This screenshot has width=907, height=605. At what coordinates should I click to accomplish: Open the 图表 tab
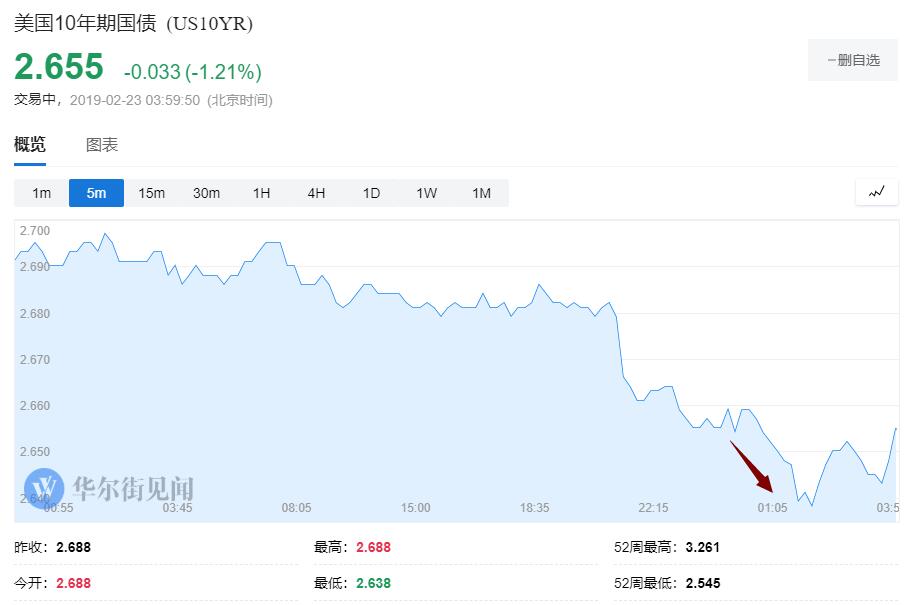(102, 144)
